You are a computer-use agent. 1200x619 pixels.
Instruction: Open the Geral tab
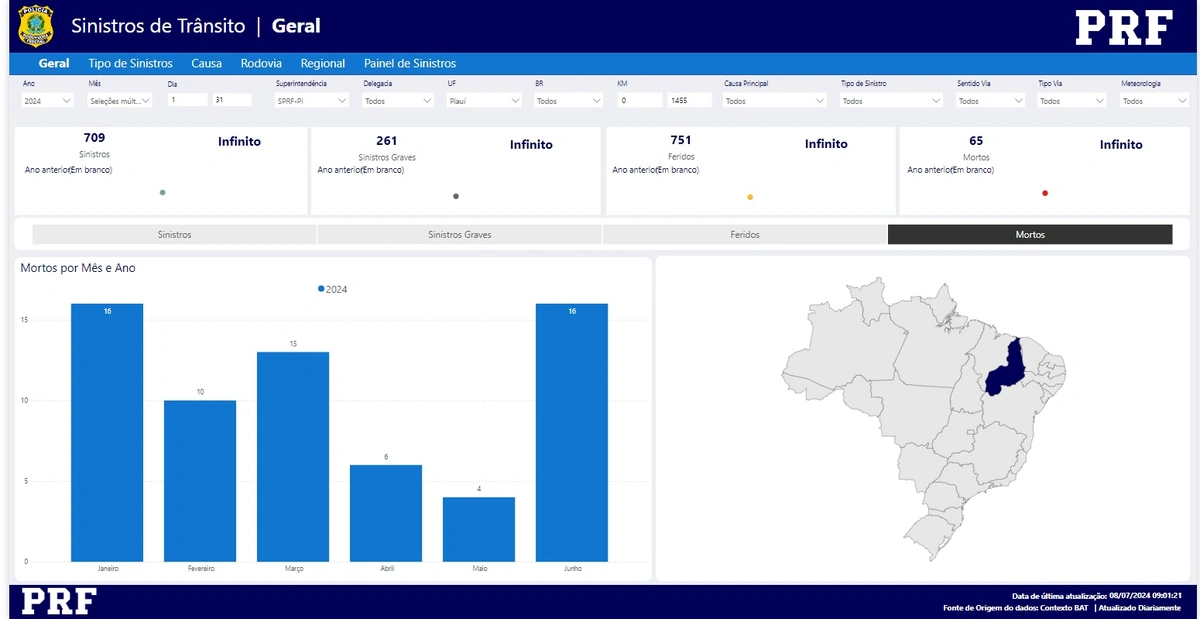click(54, 63)
